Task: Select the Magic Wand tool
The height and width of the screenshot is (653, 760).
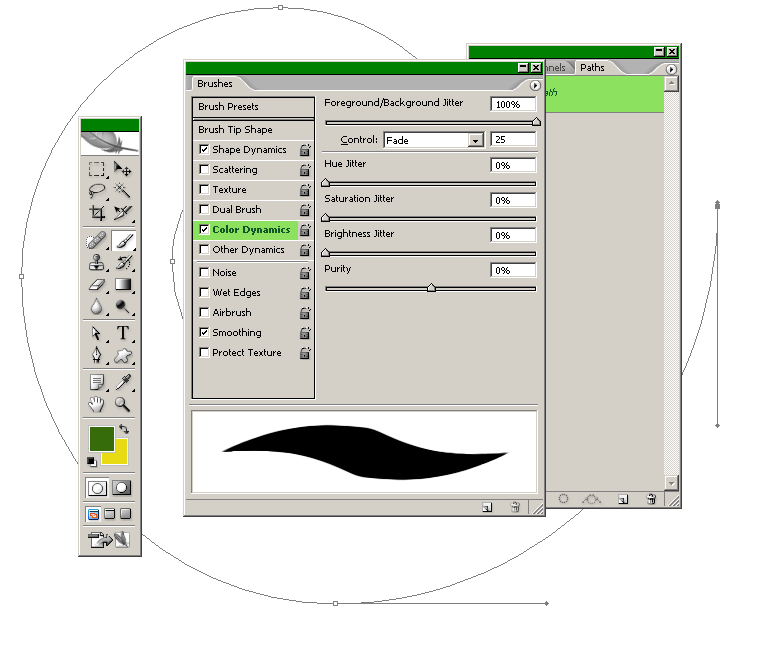Action: [x=123, y=191]
